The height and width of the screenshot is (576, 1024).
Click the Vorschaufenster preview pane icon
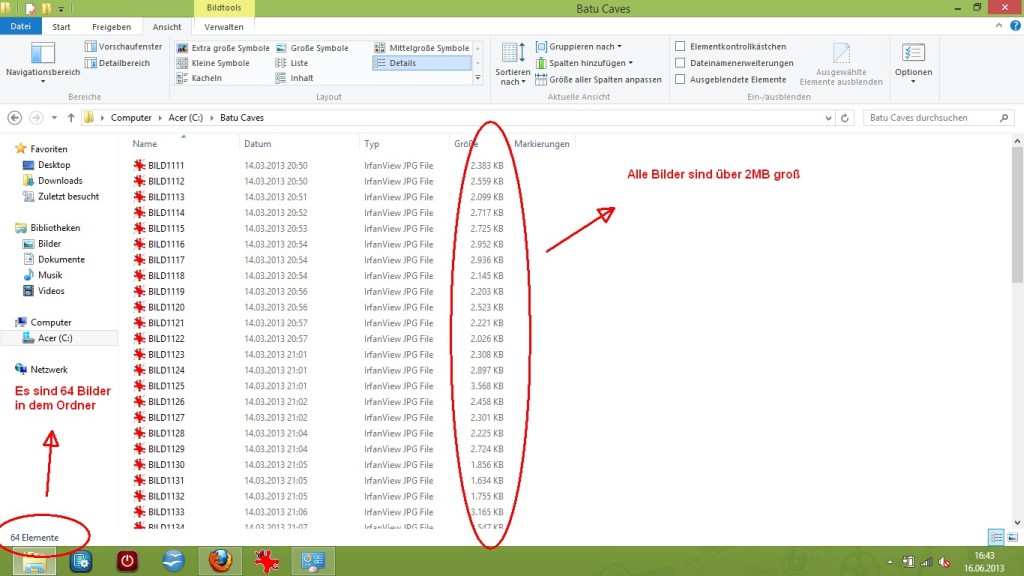91,47
